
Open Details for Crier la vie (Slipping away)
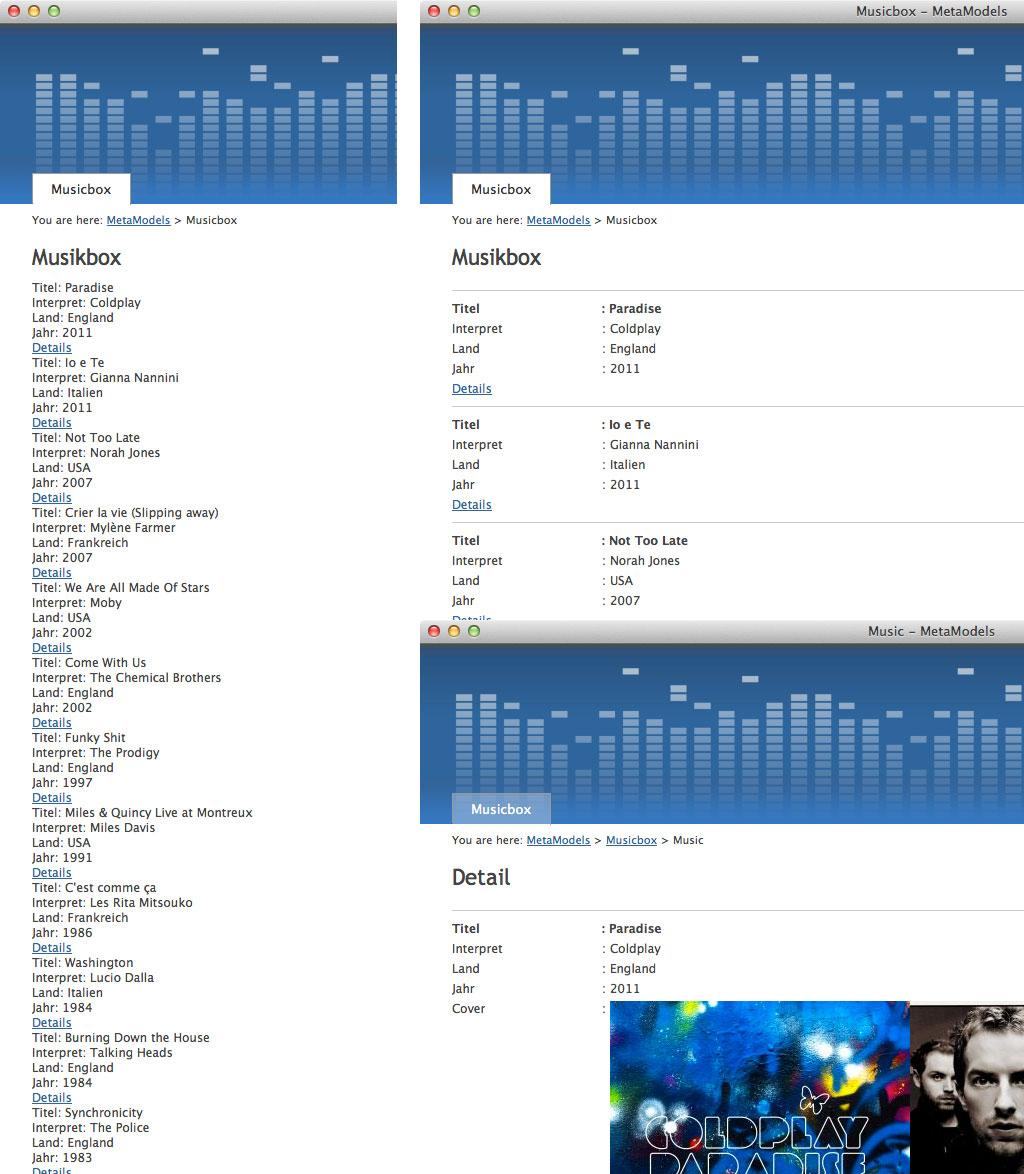tap(52, 573)
